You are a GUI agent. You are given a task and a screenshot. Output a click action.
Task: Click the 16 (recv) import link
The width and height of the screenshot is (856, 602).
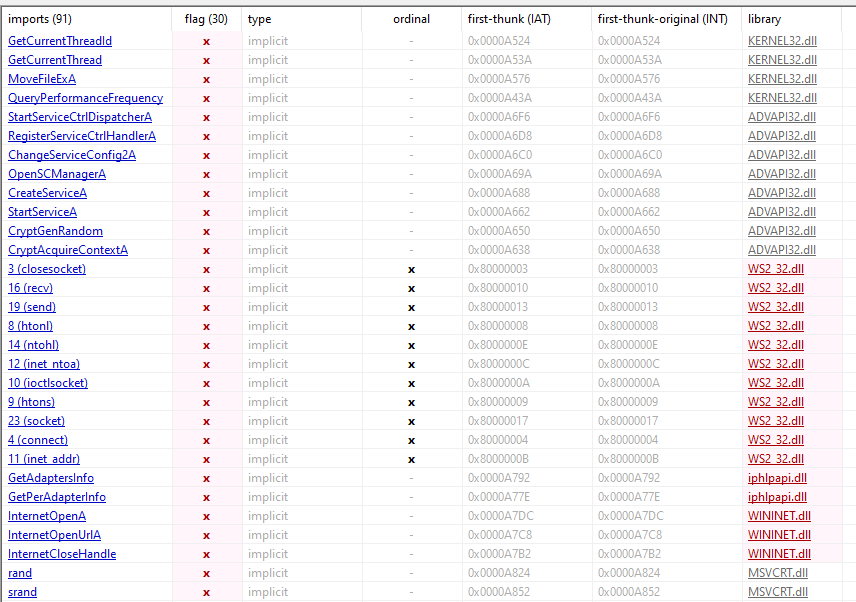click(x=30, y=288)
